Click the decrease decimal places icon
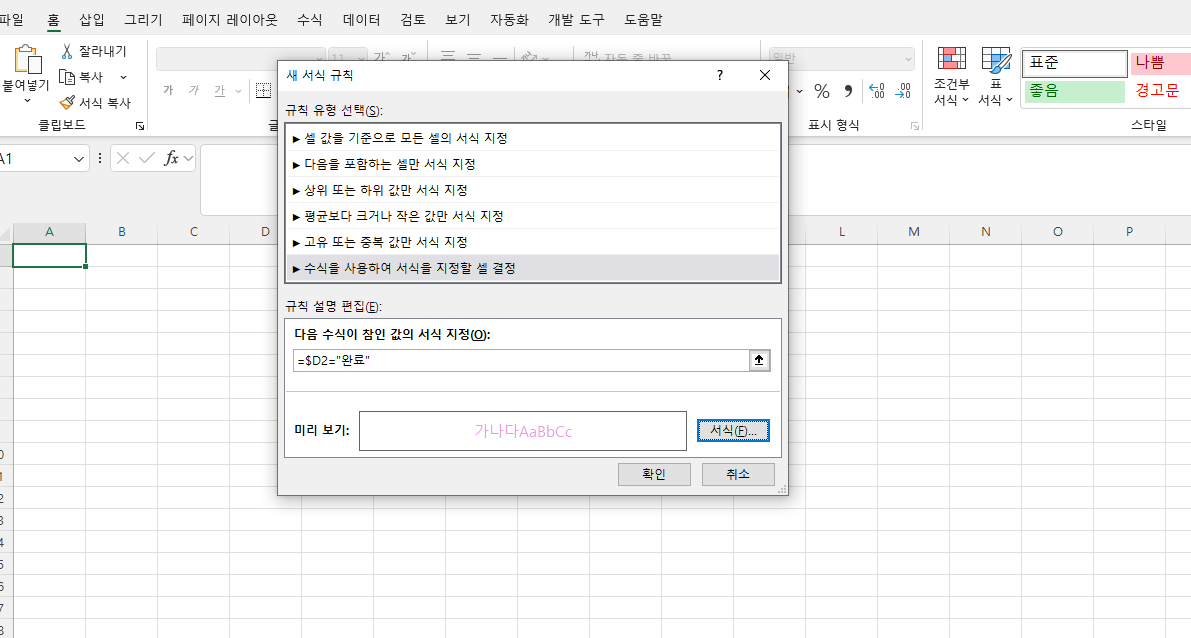The width and height of the screenshot is (1191, 638). 903,90
